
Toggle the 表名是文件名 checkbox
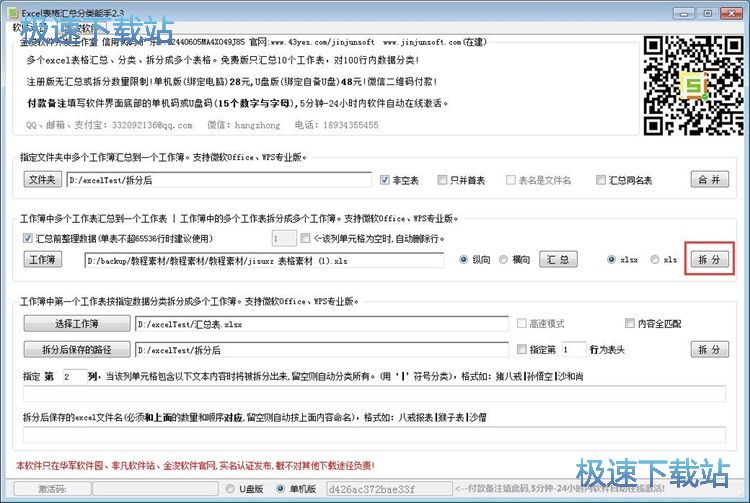511,180
